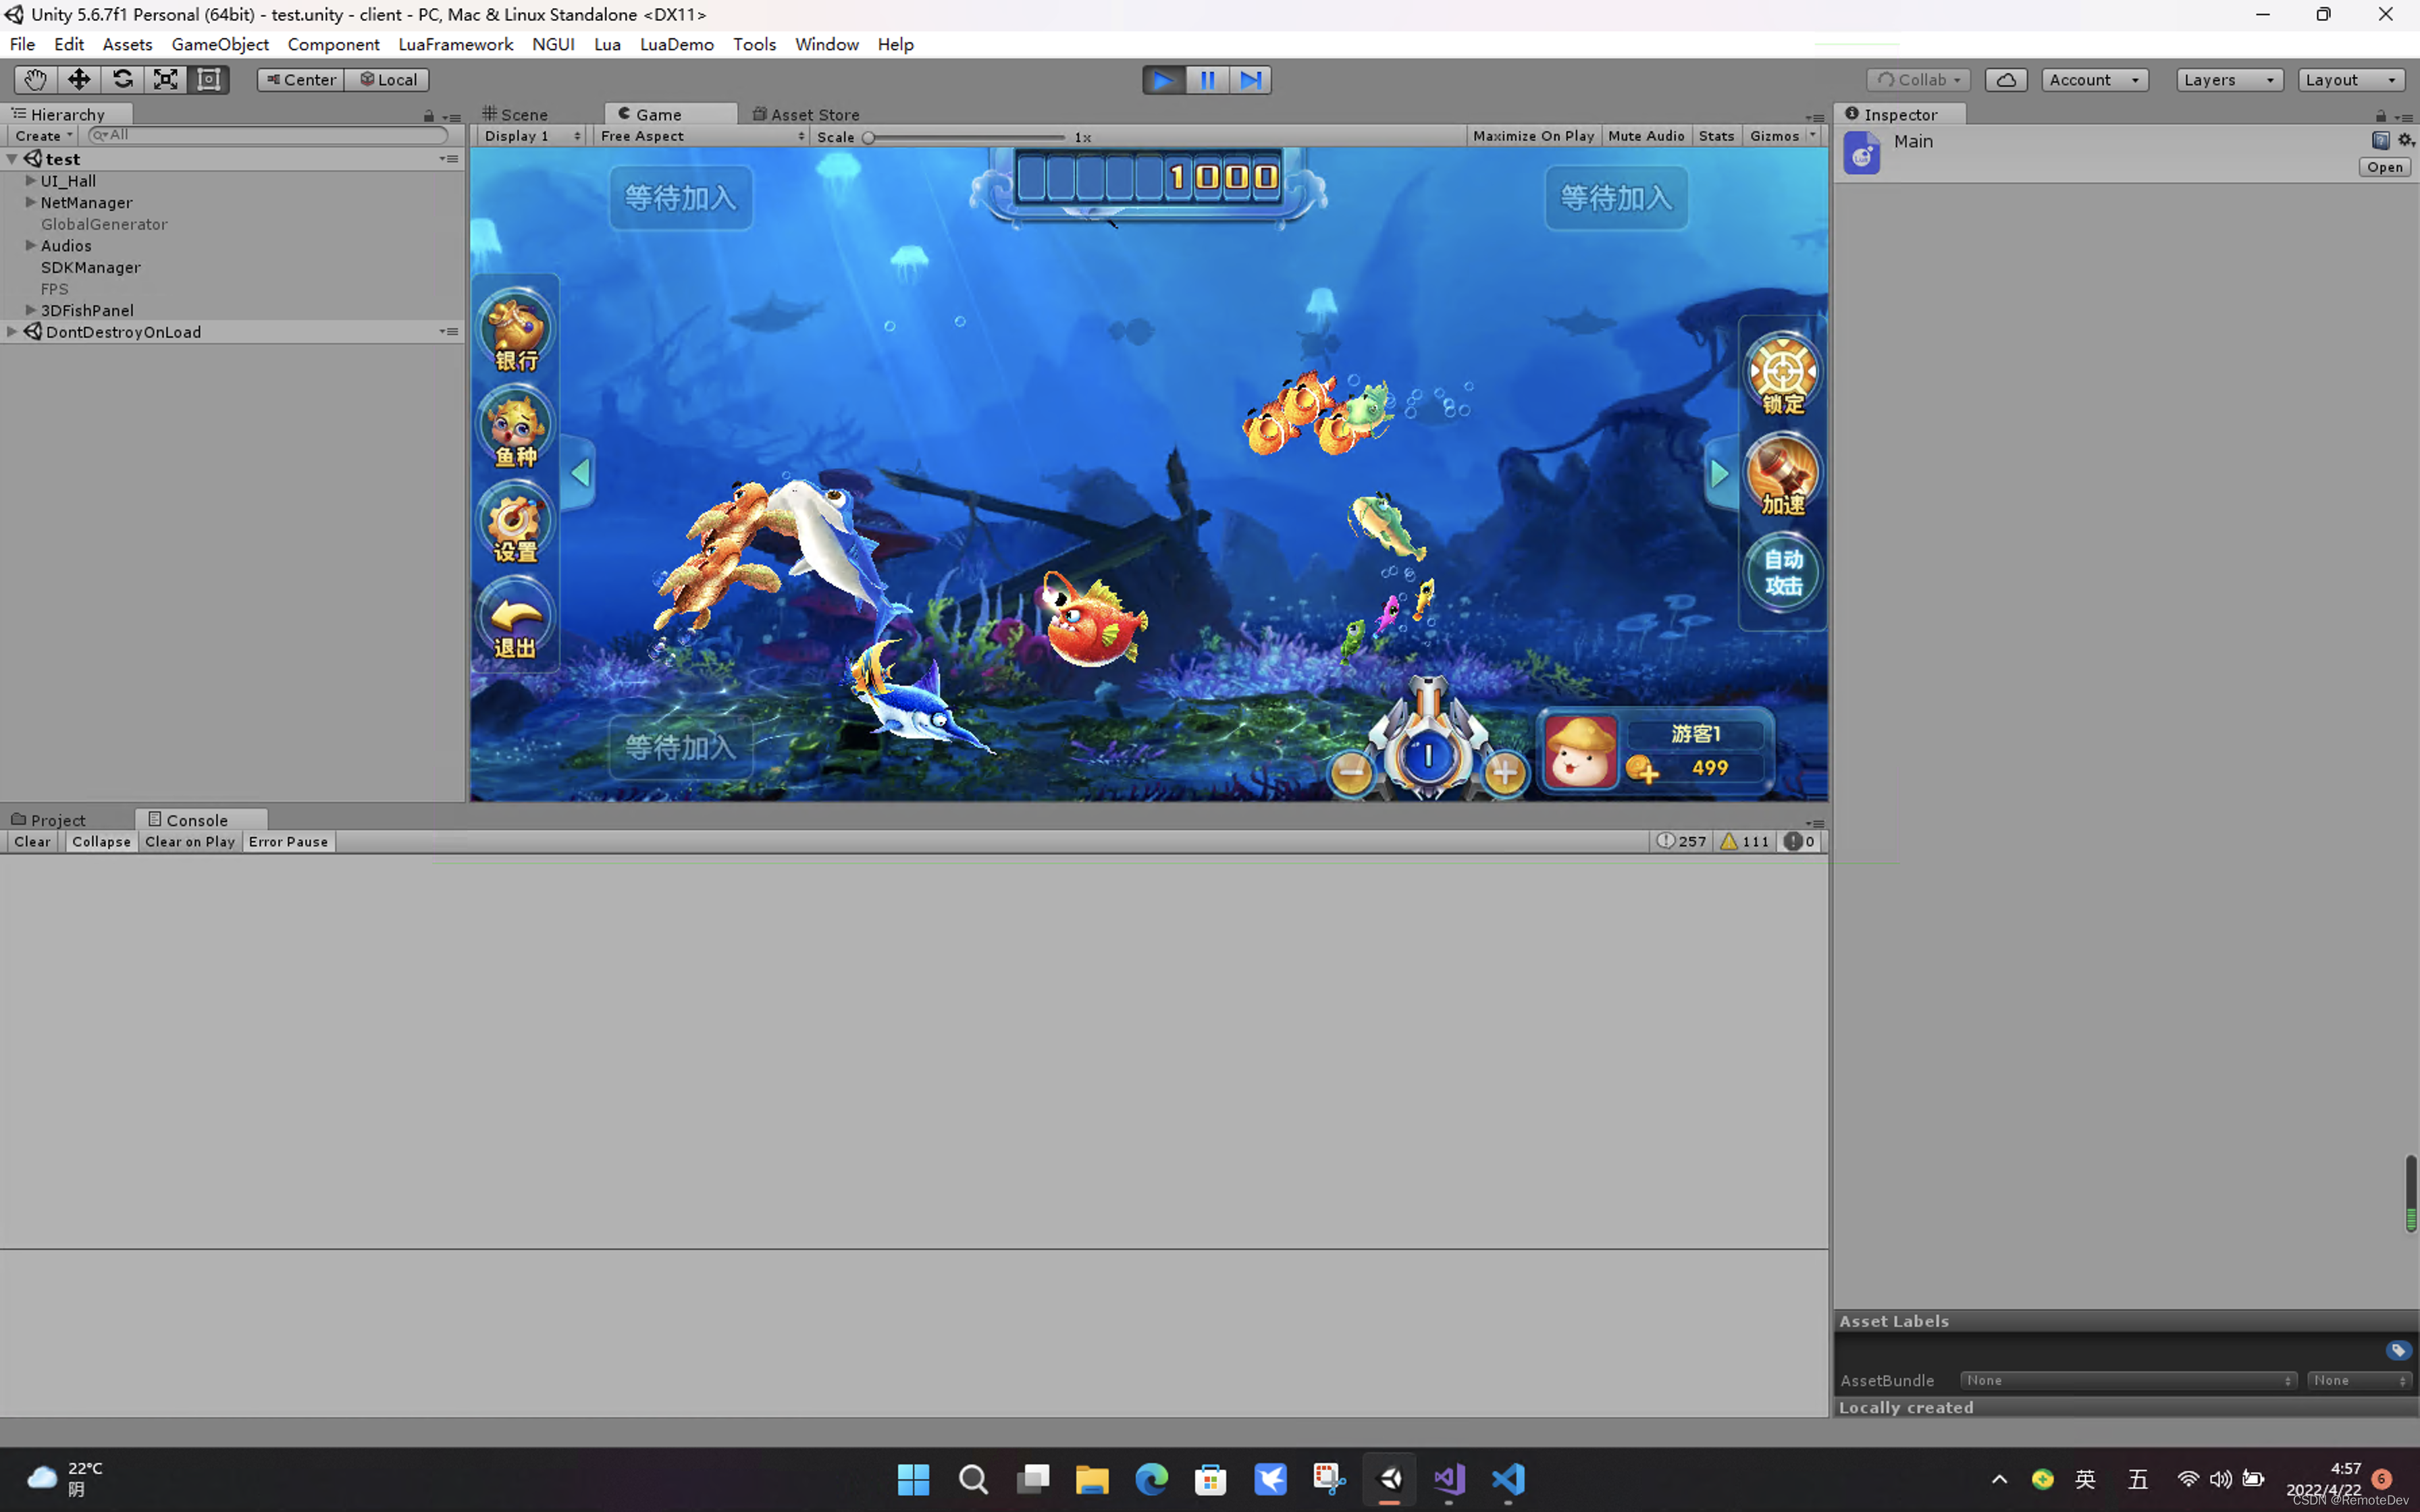Toggle Local handle rotation button

387,80
